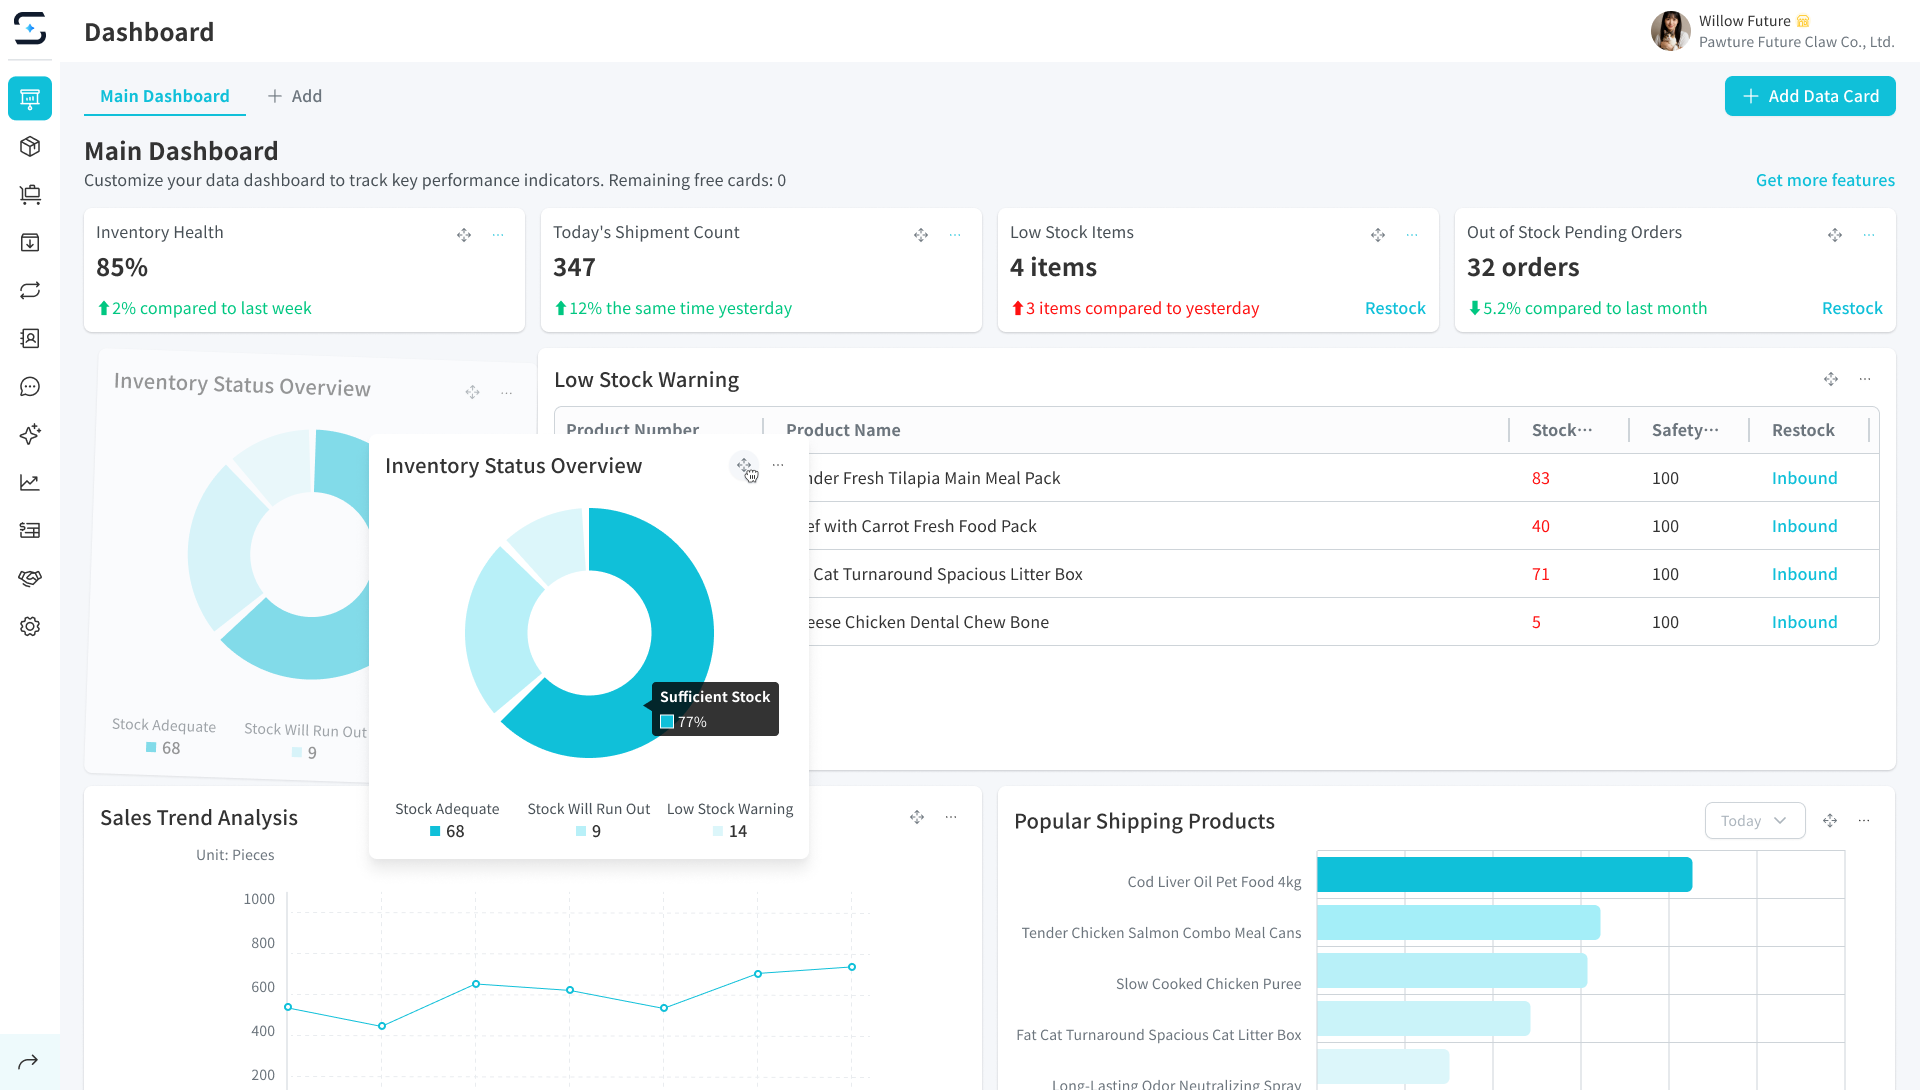Click Stock Adequate legend color swatch
Screen dimensions: 1920x1090
435,831
